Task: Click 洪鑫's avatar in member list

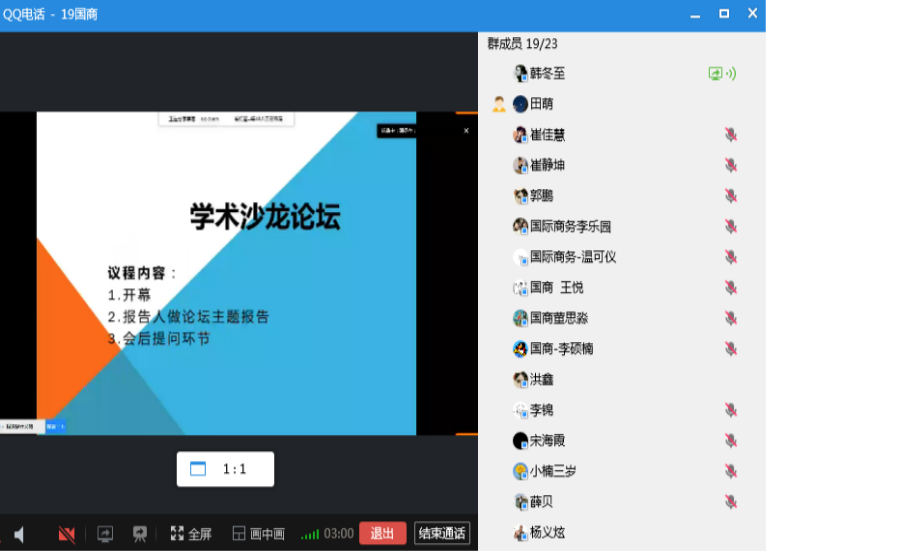Action: tap(520, 380)
